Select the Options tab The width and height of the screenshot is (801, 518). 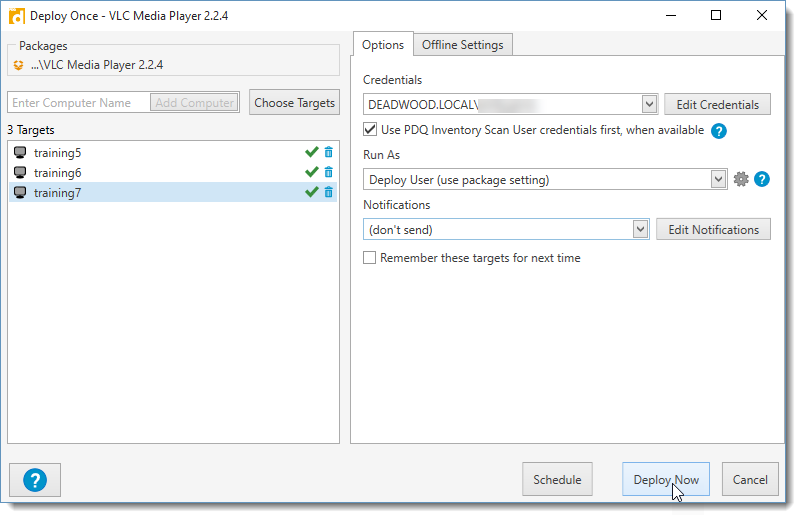(x=383, y=44)
